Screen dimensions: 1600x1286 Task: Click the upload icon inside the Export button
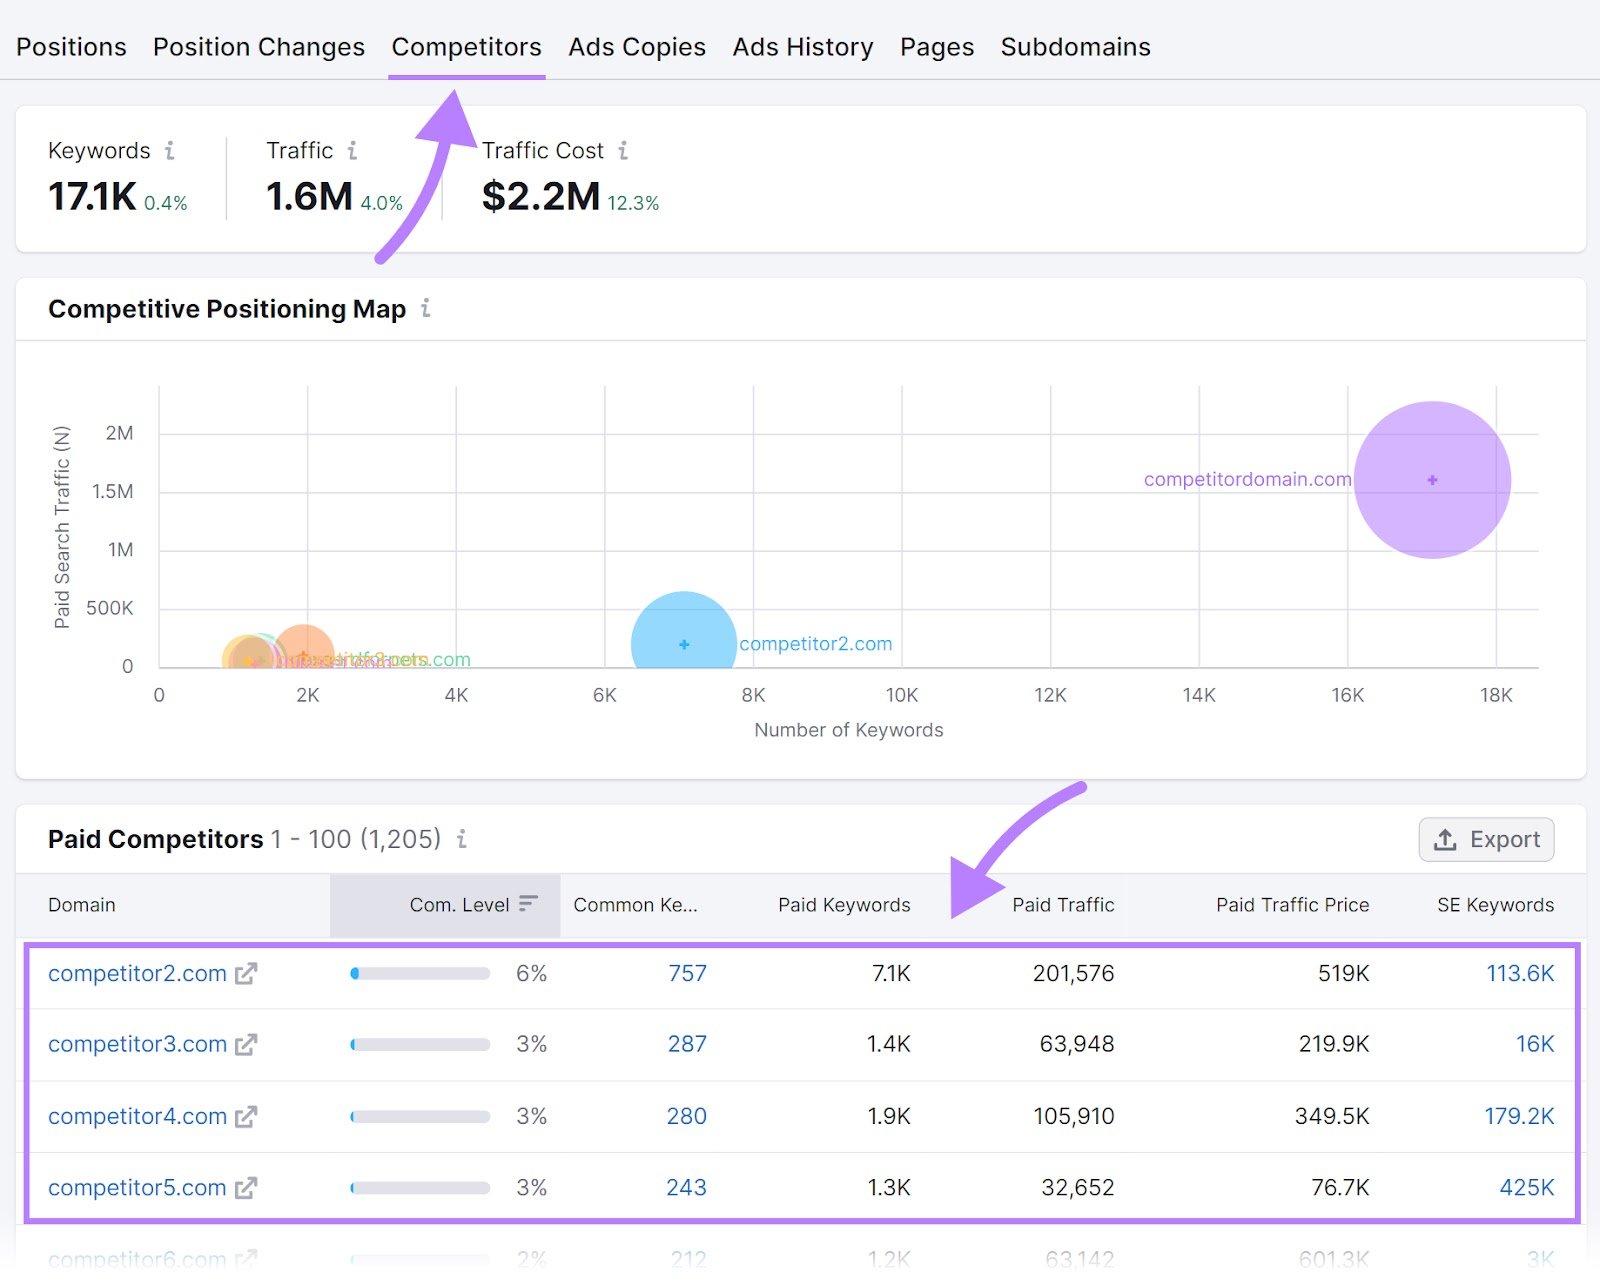(x=1446, y=840)
